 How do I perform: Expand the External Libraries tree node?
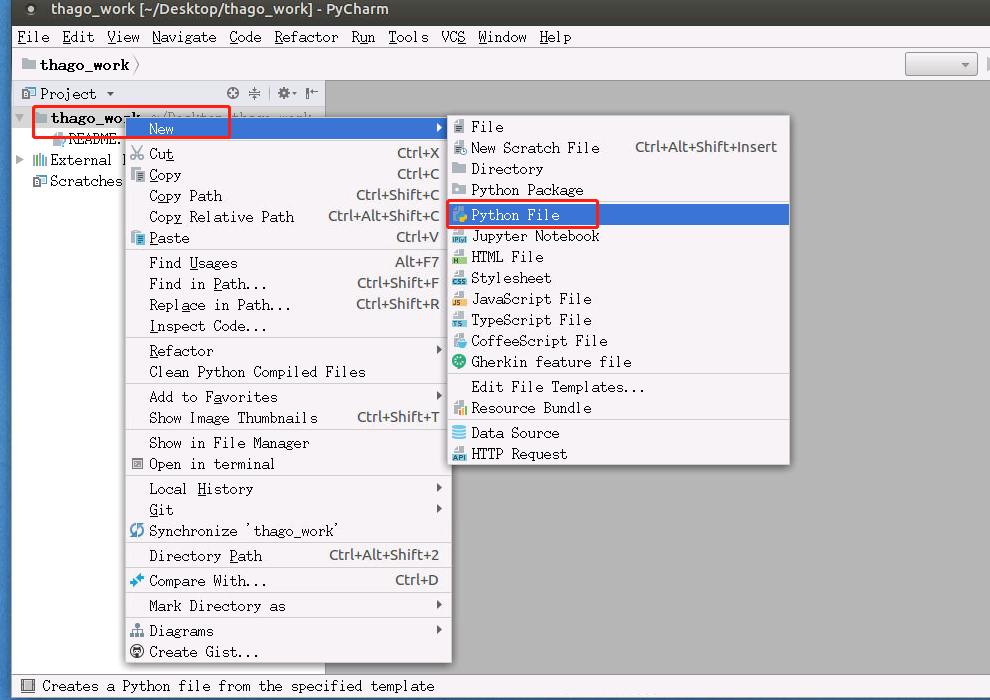[20, 160]
